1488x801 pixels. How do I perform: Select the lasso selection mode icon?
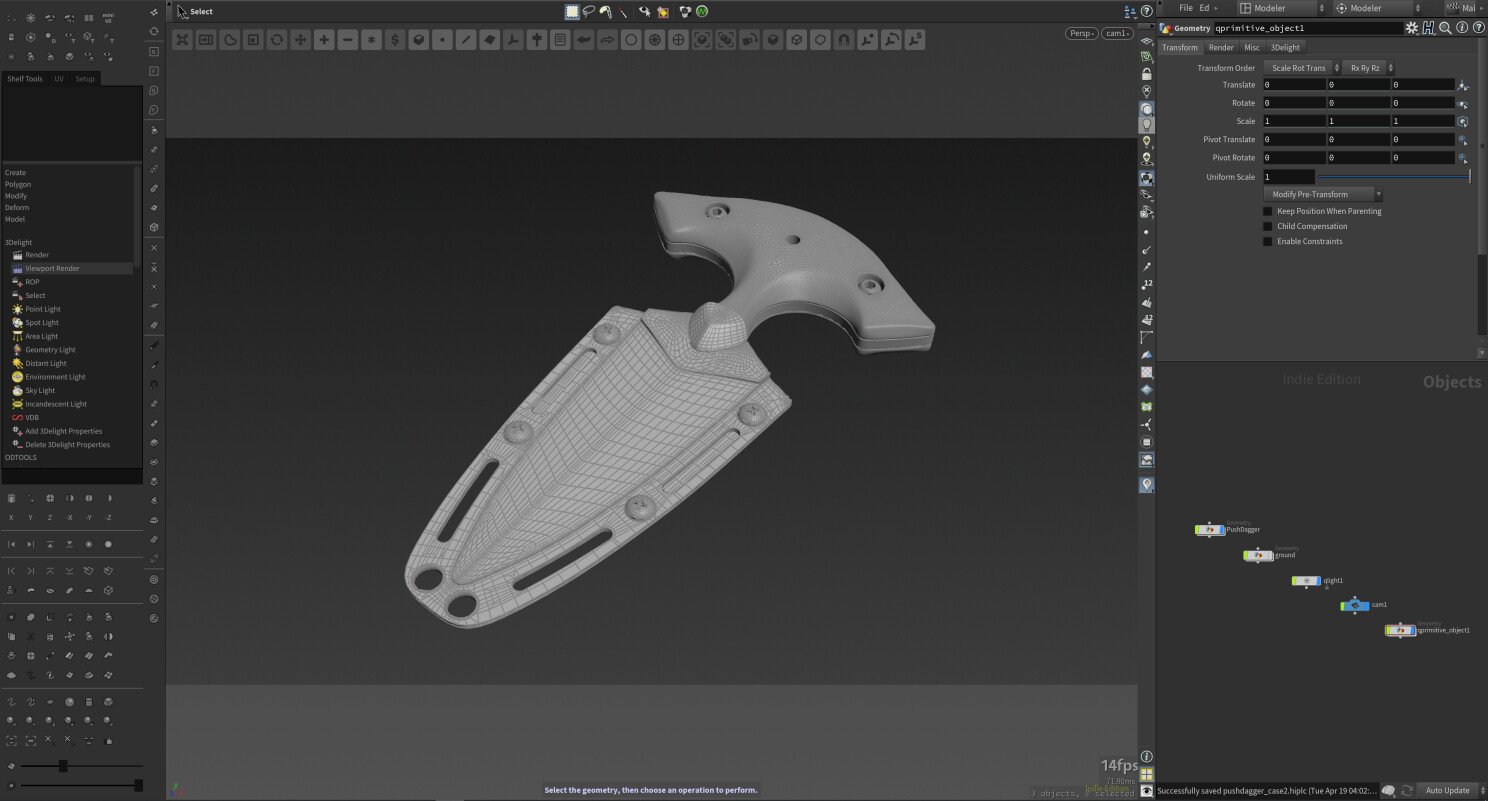589,11
